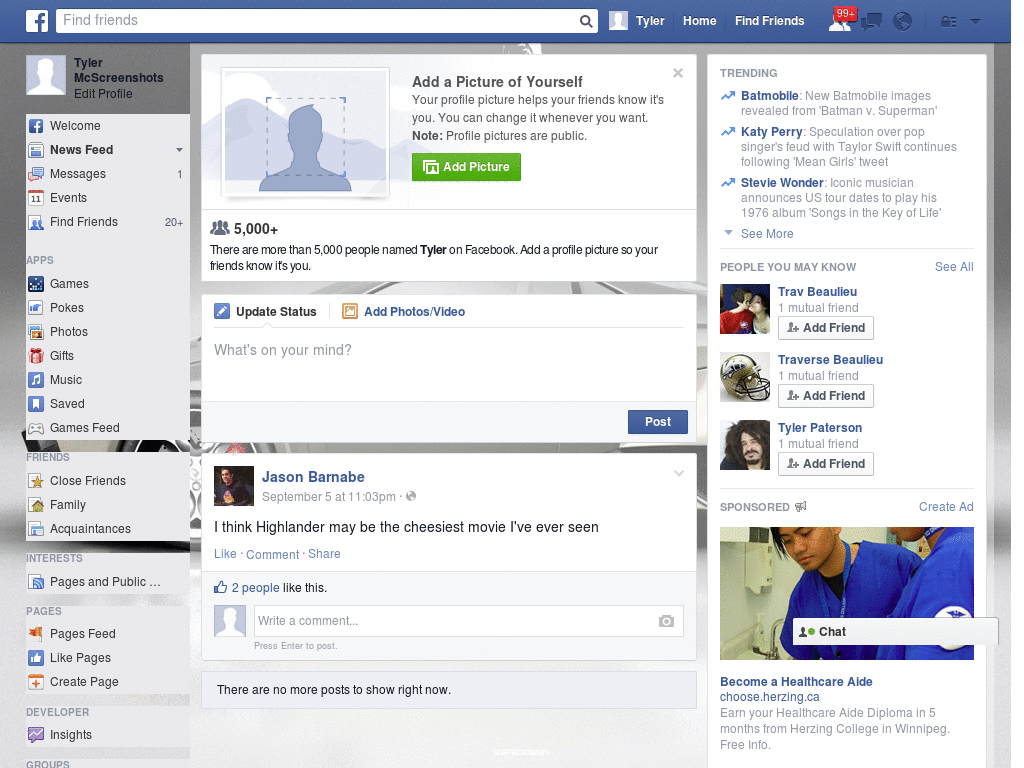1024x768 pixels.
Task: Add Trav Beaulieu as friend
Action: (x=825, y=328)
